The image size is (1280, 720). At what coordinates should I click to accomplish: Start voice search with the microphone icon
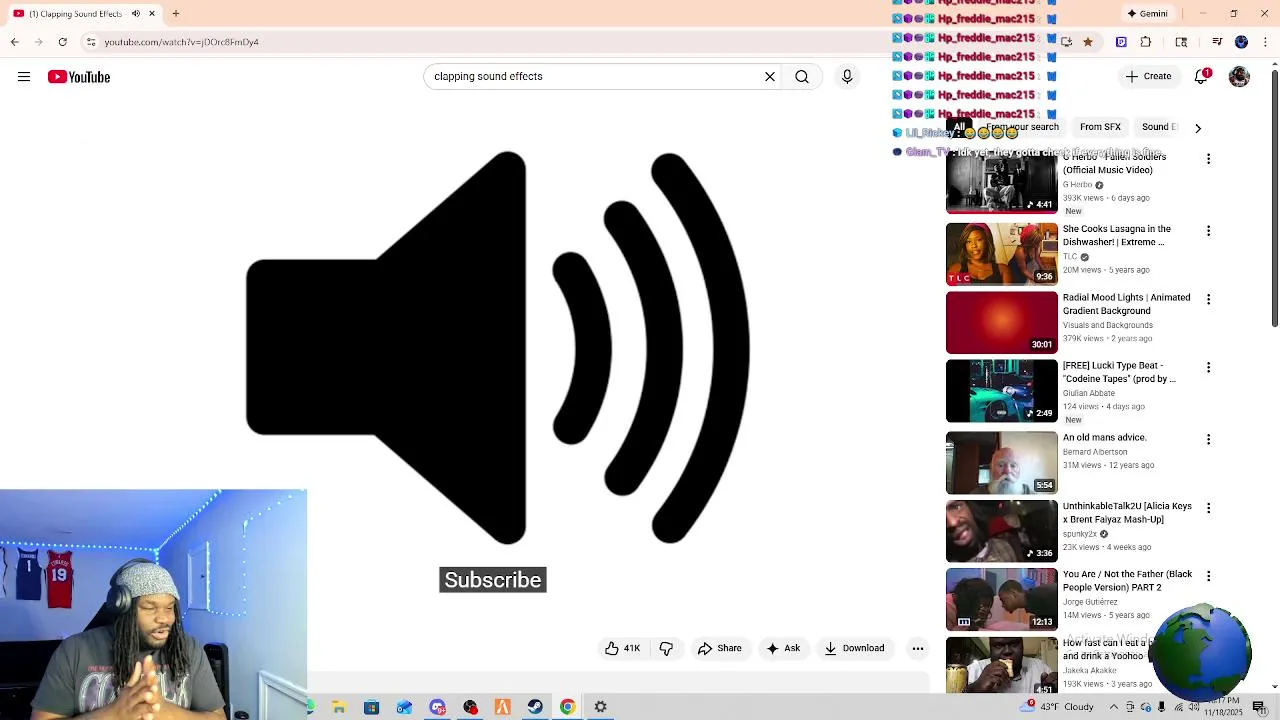[847, 76]
